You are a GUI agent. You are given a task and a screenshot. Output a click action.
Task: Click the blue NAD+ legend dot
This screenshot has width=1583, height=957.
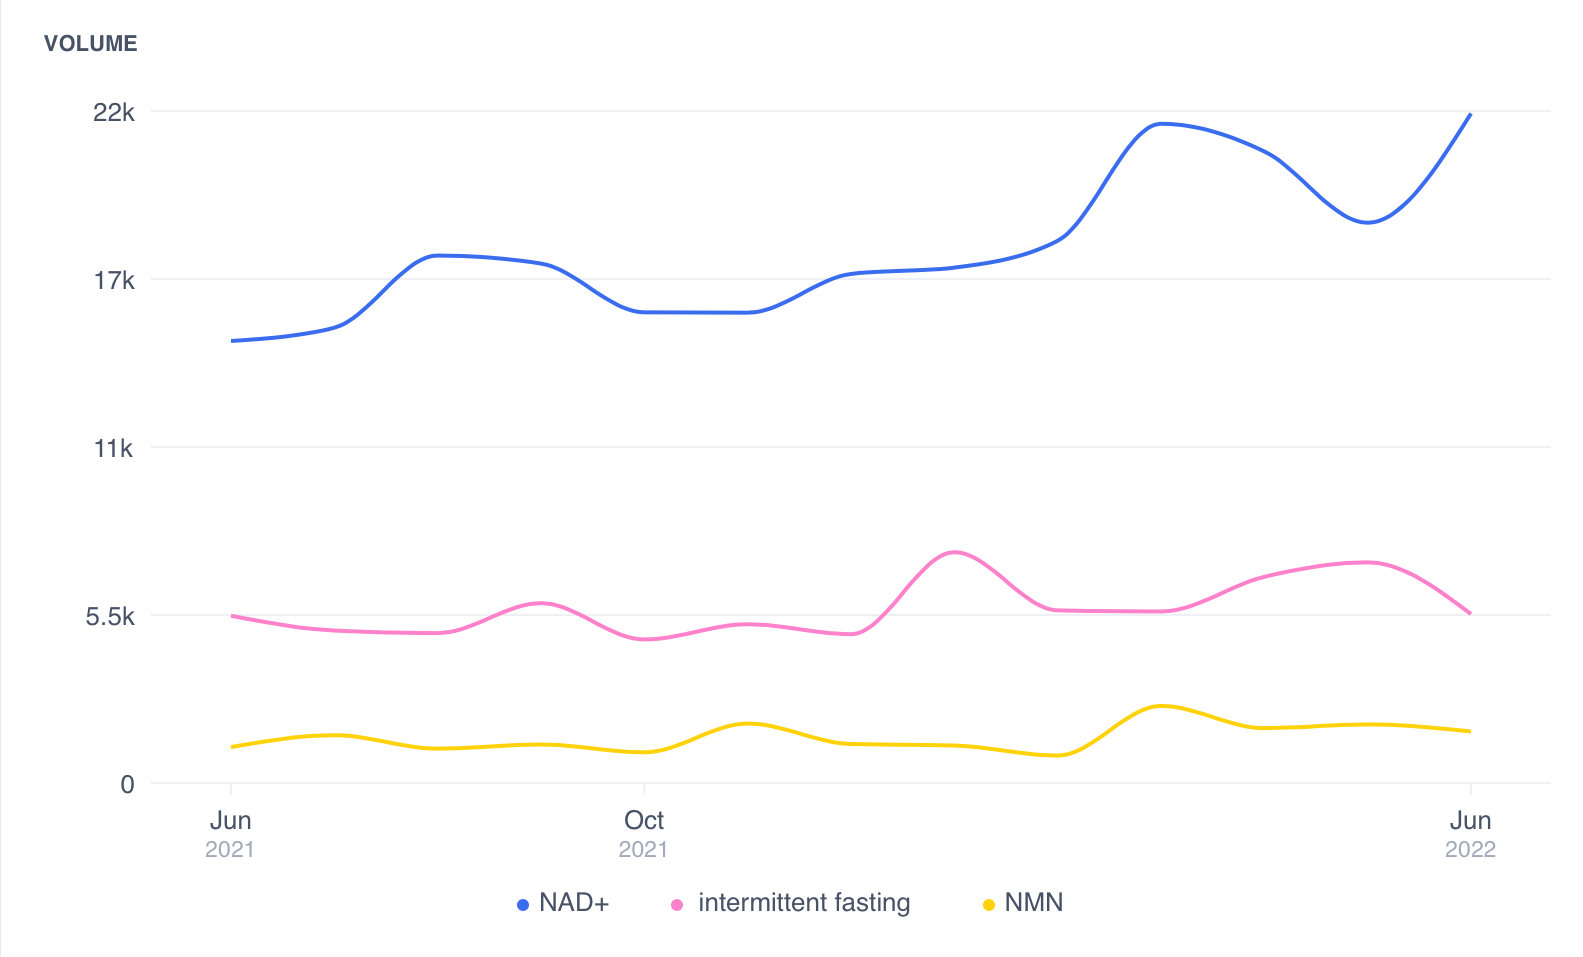[x=522, y=905]
